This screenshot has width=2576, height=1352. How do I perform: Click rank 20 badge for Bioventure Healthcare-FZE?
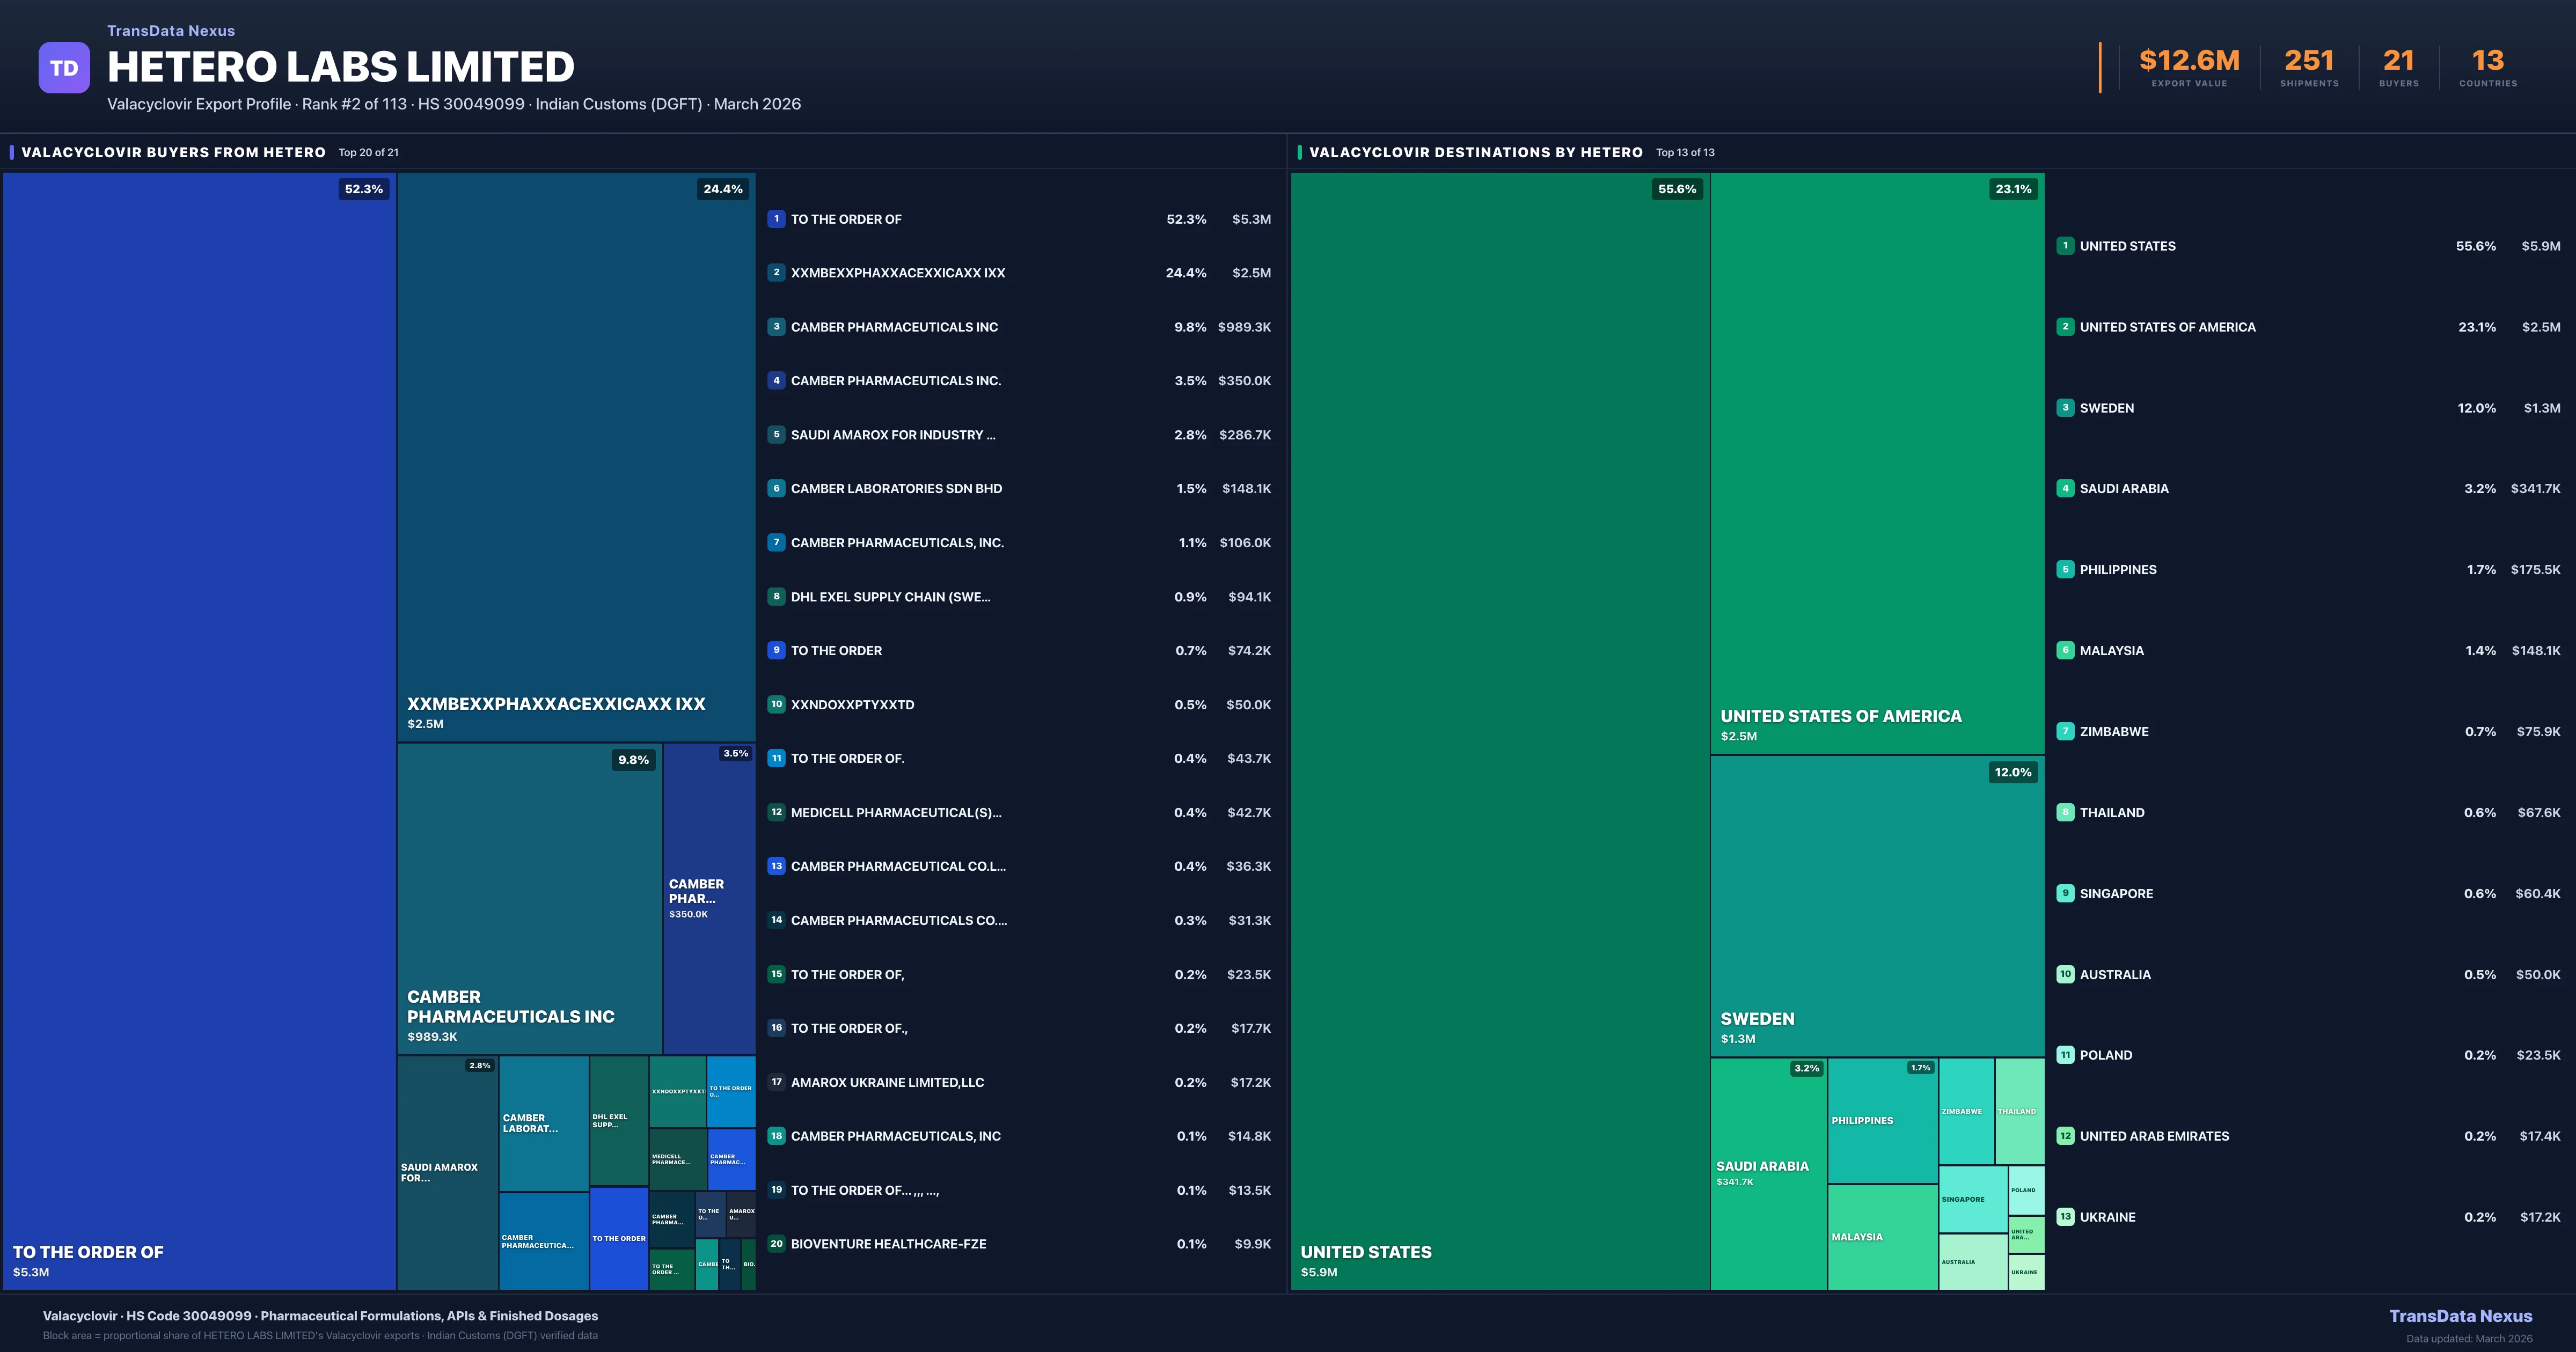776,1244
